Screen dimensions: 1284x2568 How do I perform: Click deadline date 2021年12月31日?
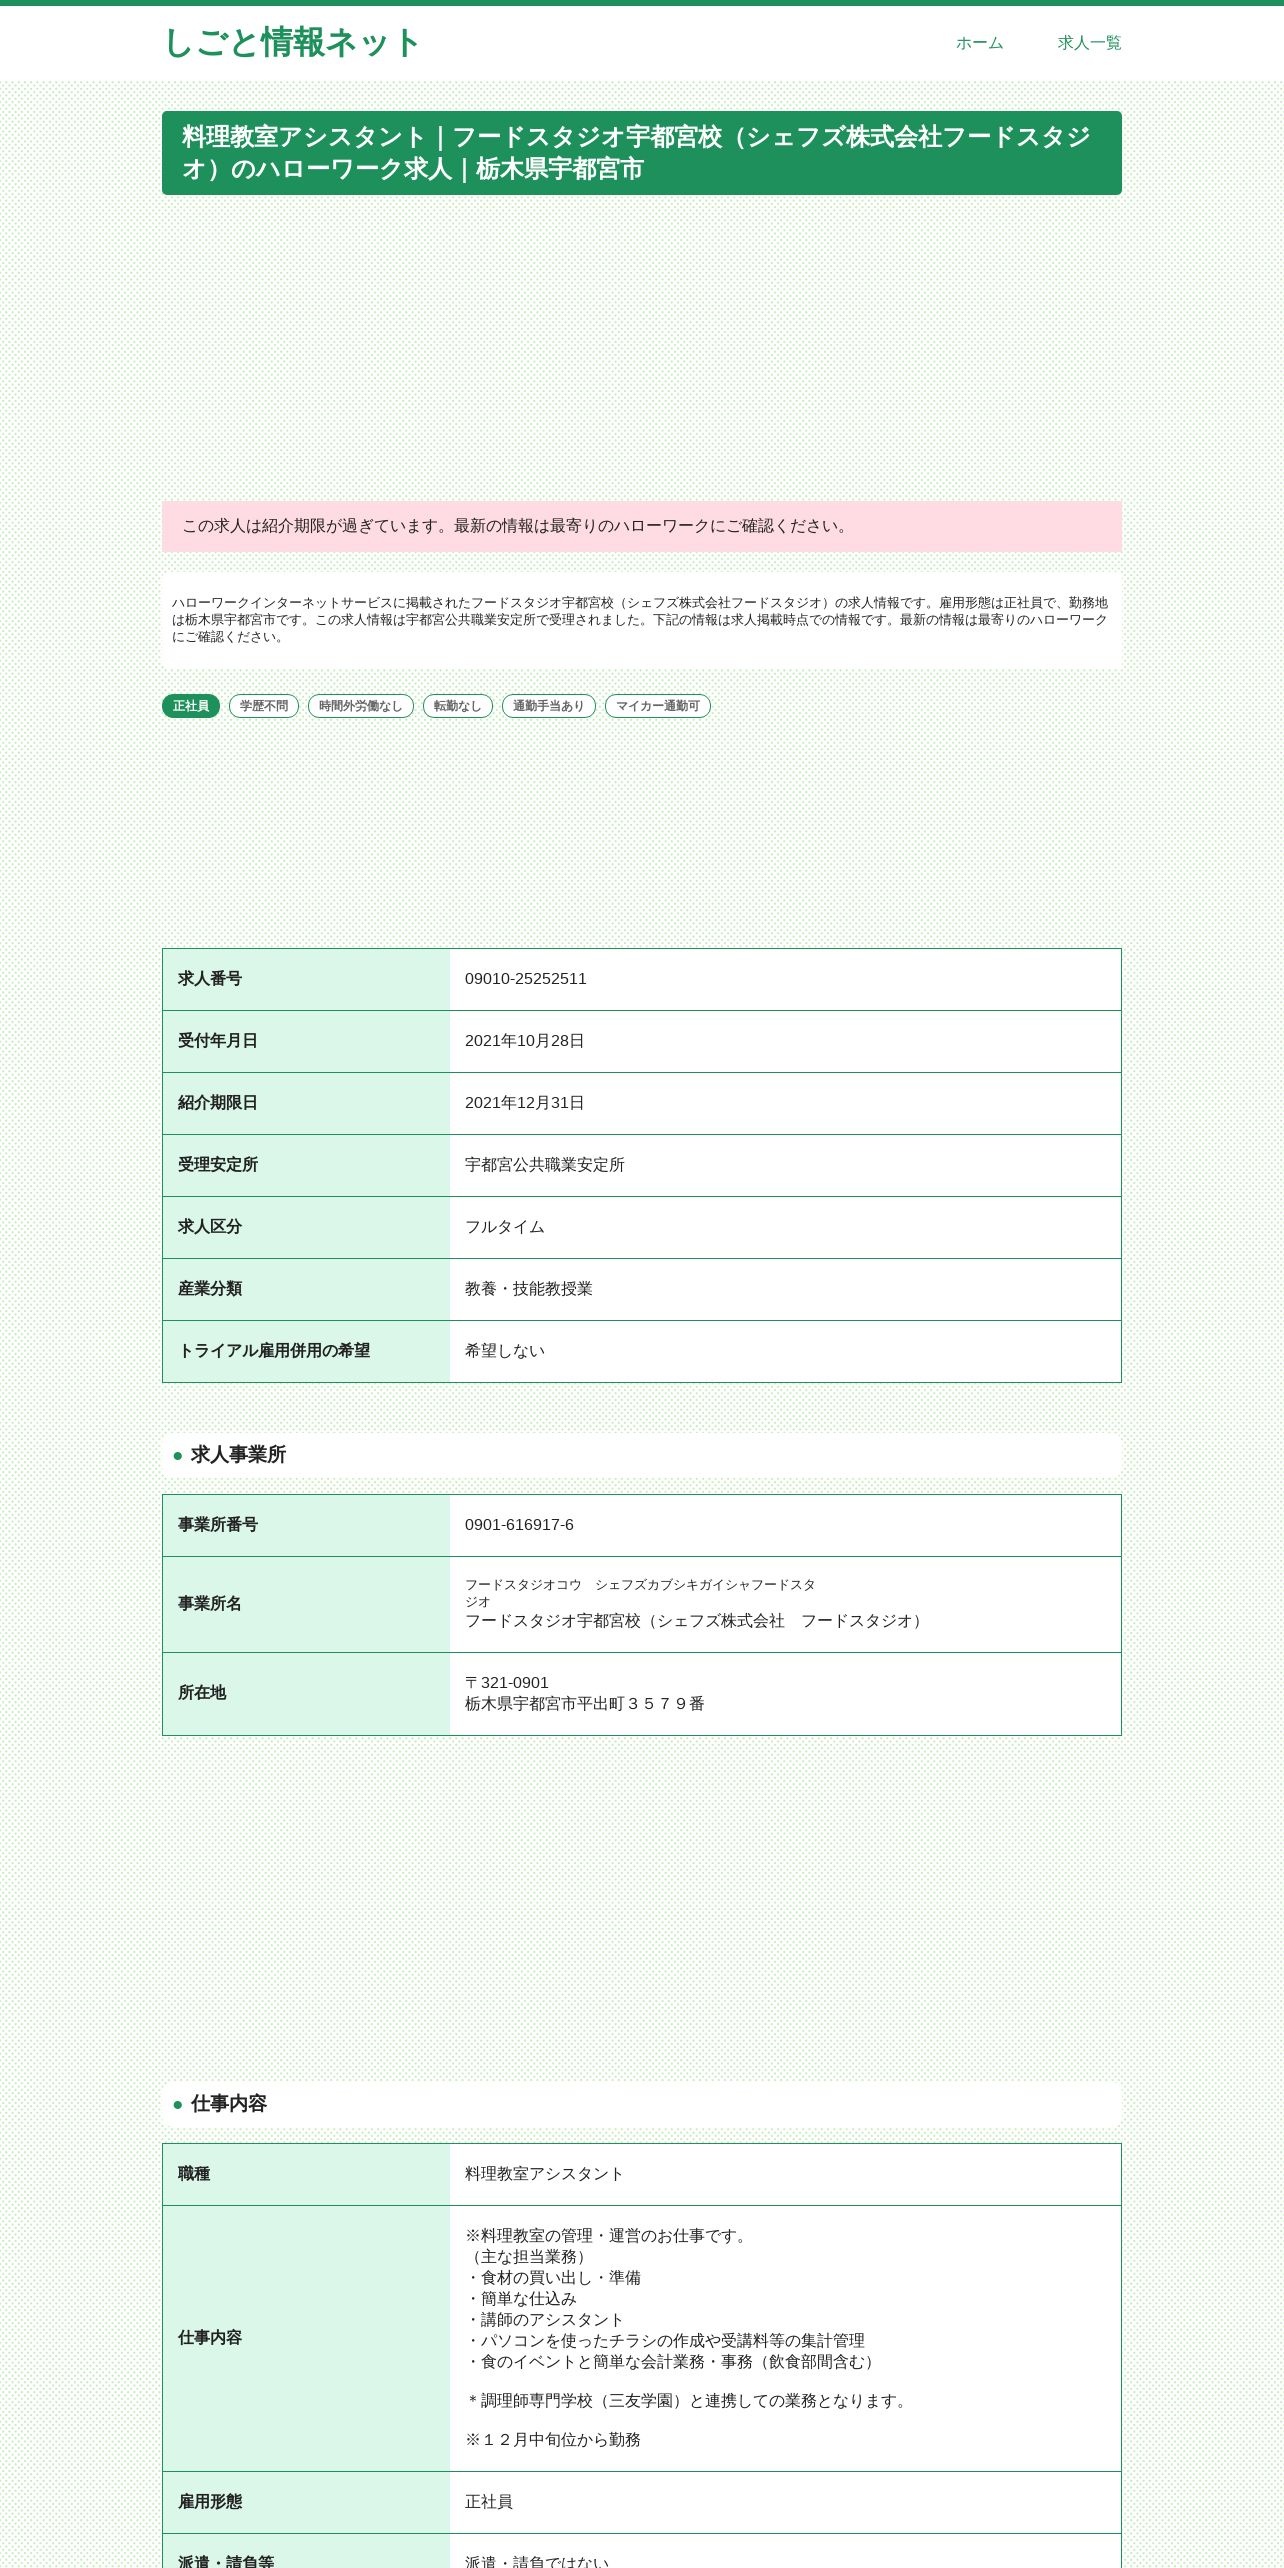(x=525, y=1103)
